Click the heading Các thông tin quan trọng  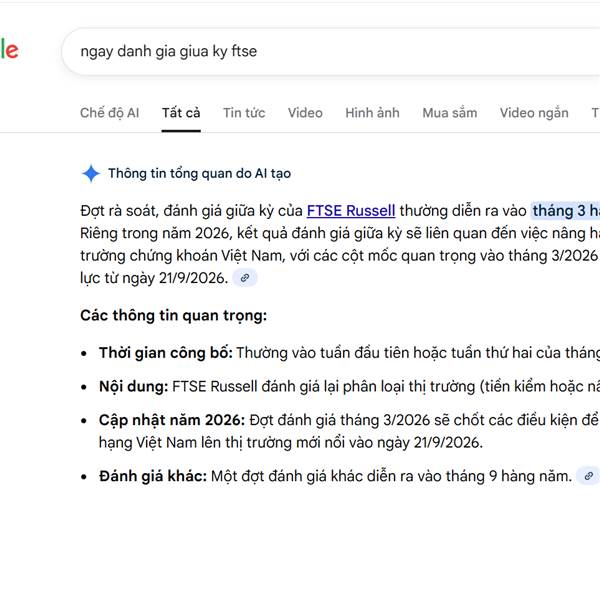(173, 316)
